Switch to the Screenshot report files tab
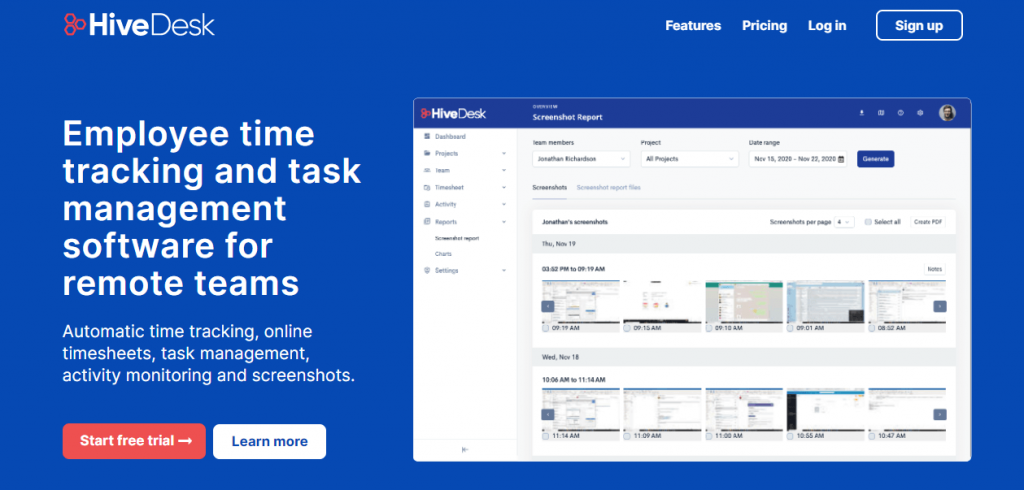This screenshot has width=1024, height=490. pyautogui.click(x=609, y=188)
